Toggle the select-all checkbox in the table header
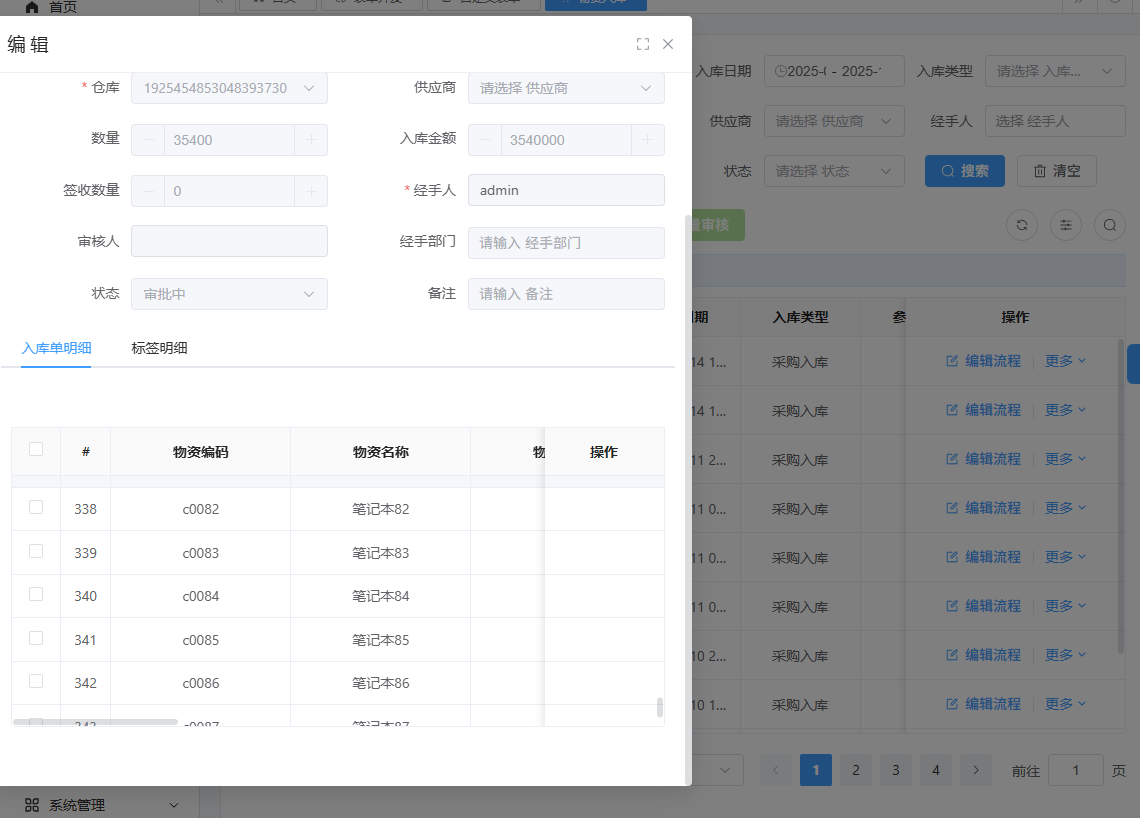 click(x=36, y=449)
